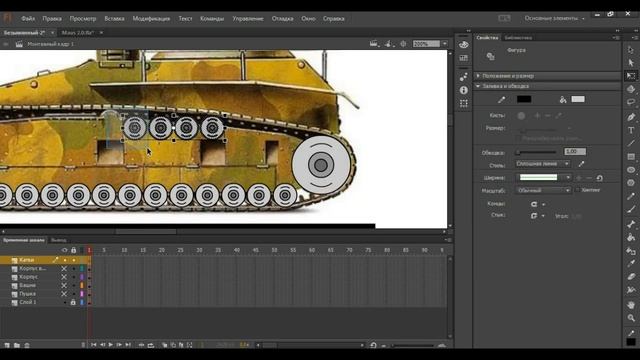Switch to the Вывод tab

pyautogui.click(x=59, y=240)
